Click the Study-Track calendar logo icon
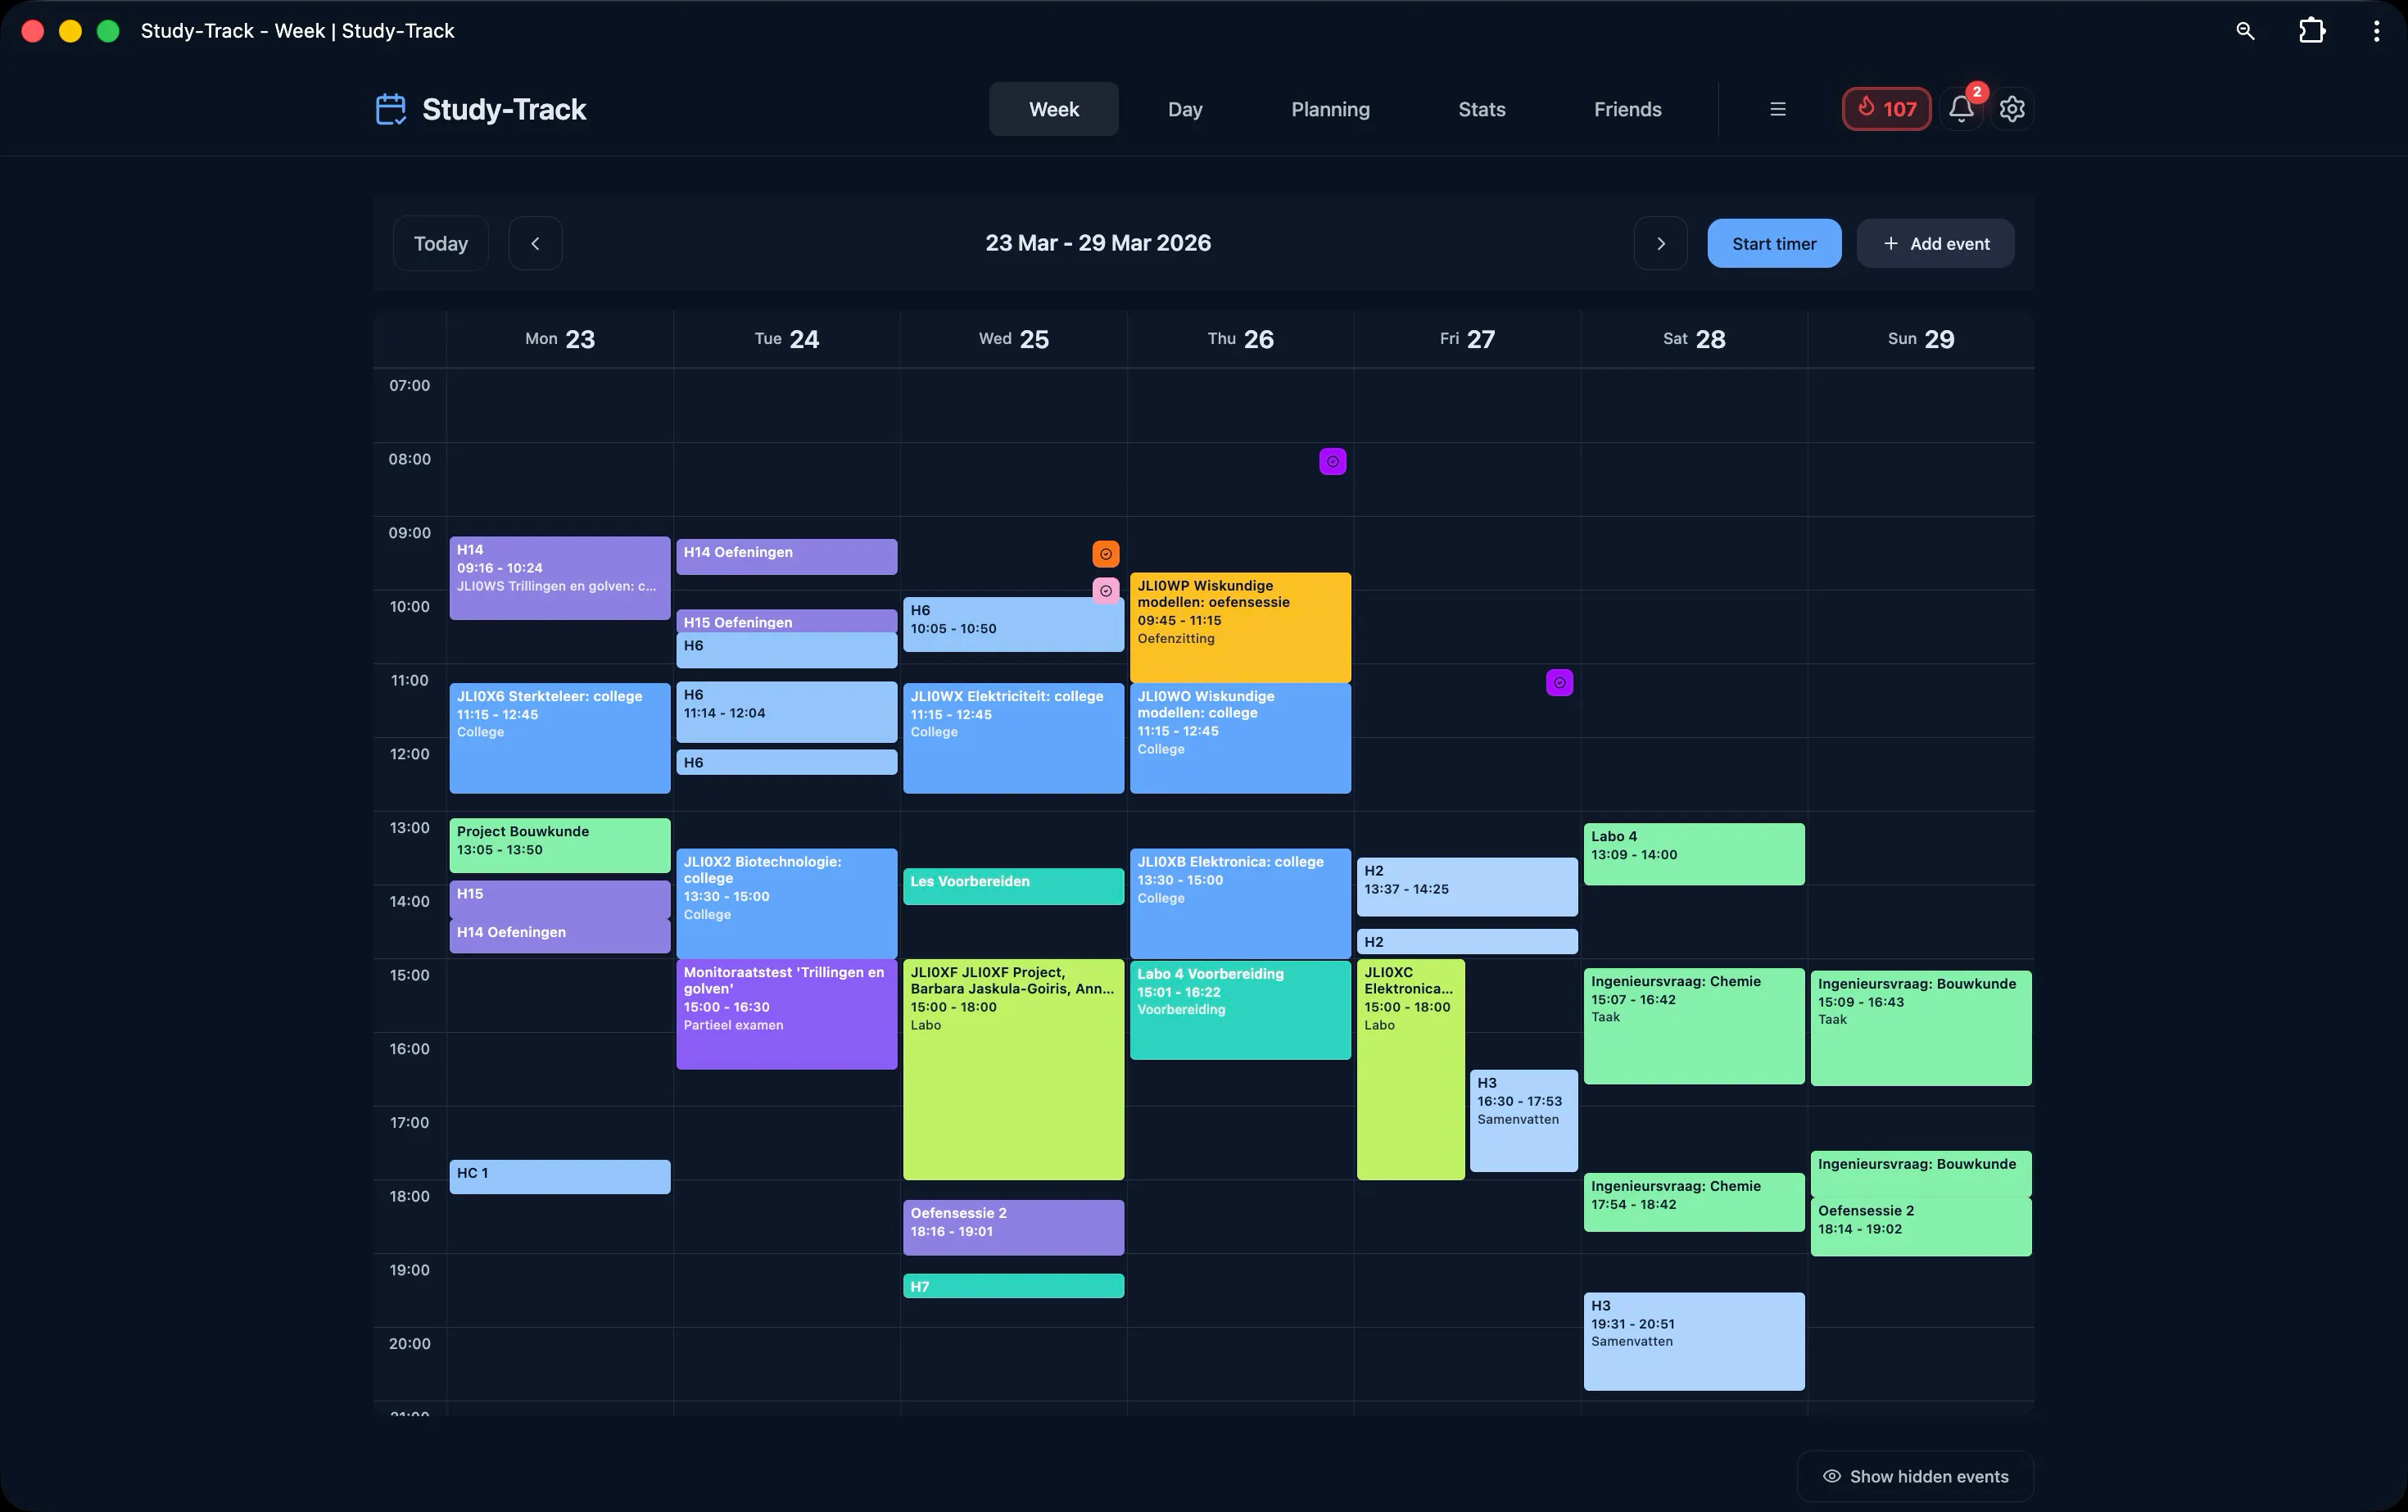 click(390, 109)
